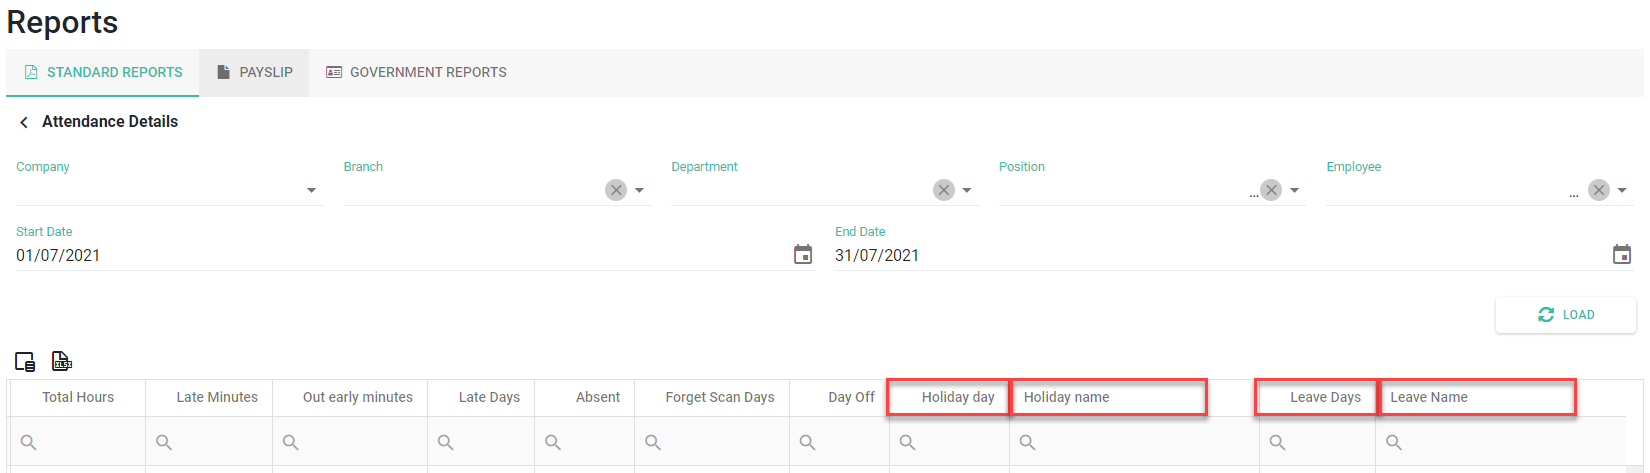Screen dimensions: 1650x473
Task: Click the column chooser icon
Action: click(25, 361)
